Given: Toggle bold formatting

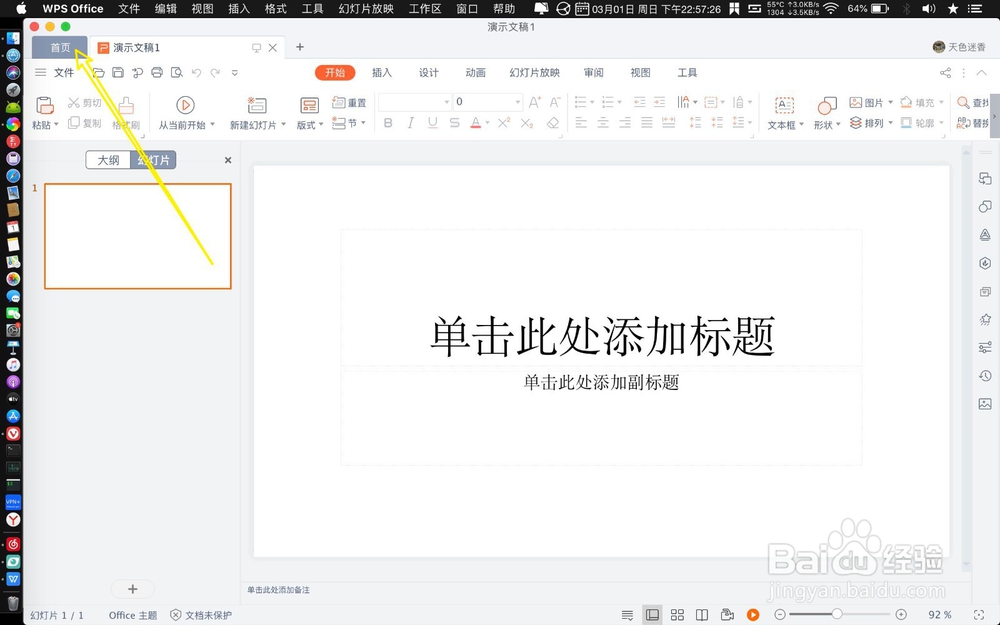Looking at the screenshot, I should (x=388, y=123).
